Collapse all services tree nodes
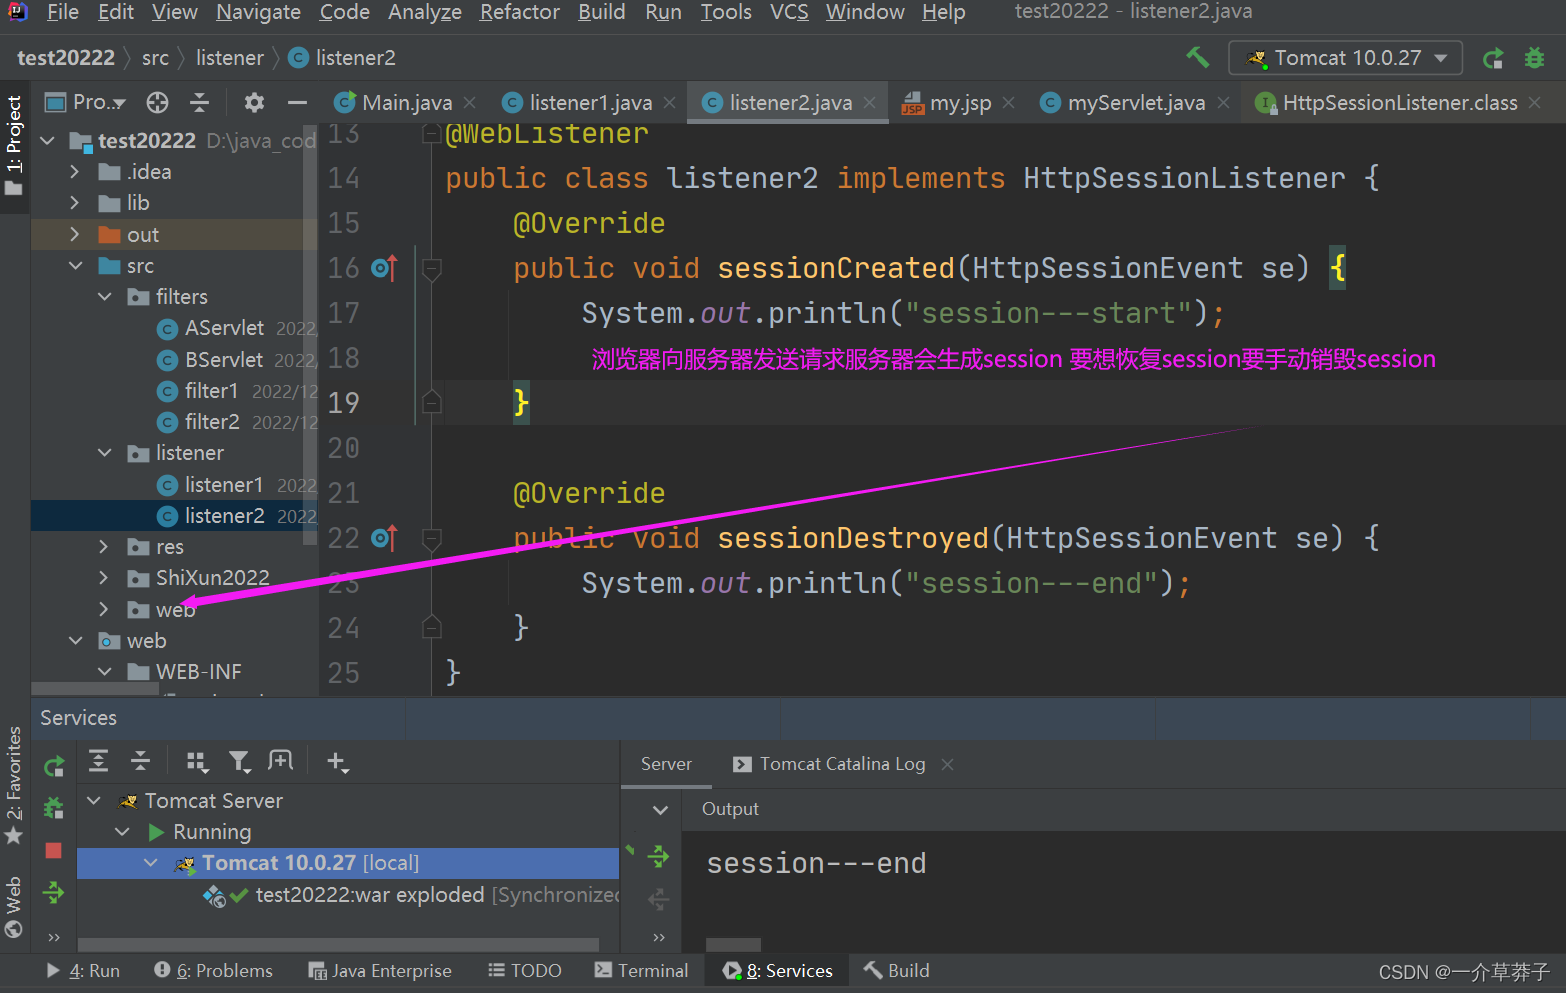The height and width of the screenshot is (993, 1566). pos(140,761)
